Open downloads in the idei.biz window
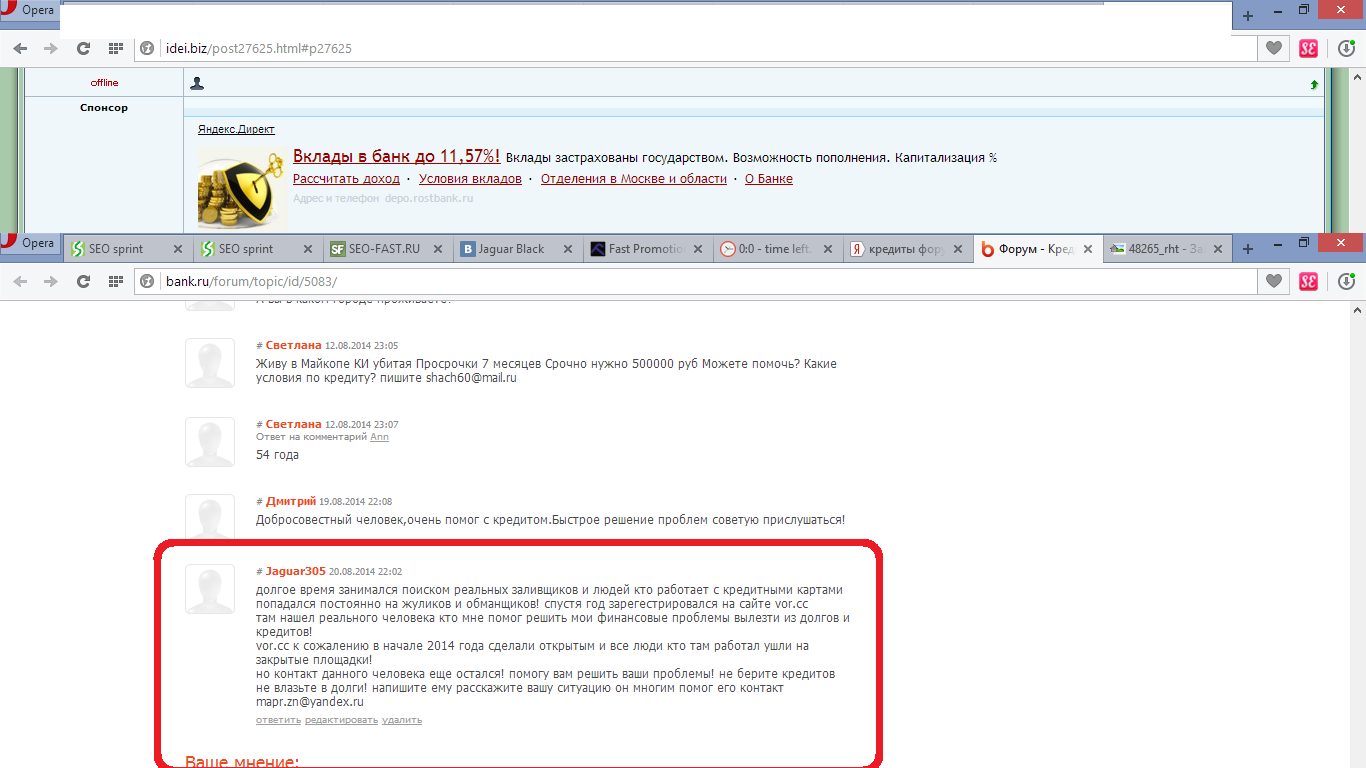This screenshot has width=1366, height=768. (x=1345, y=48)
